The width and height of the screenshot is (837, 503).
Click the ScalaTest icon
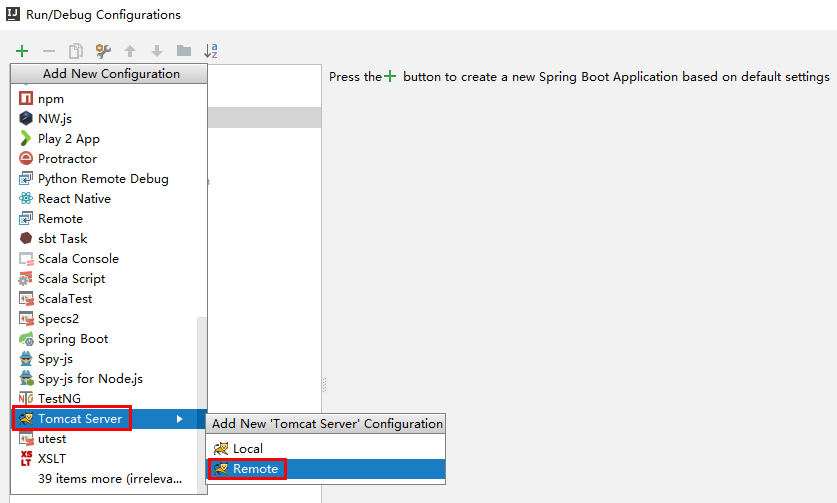tap(26, 298)
